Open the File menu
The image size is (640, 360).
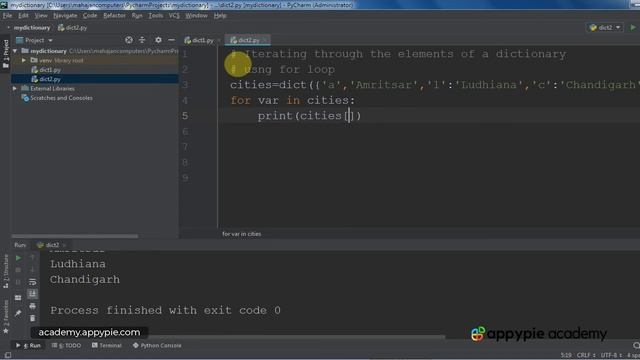(x=7, y=16)
